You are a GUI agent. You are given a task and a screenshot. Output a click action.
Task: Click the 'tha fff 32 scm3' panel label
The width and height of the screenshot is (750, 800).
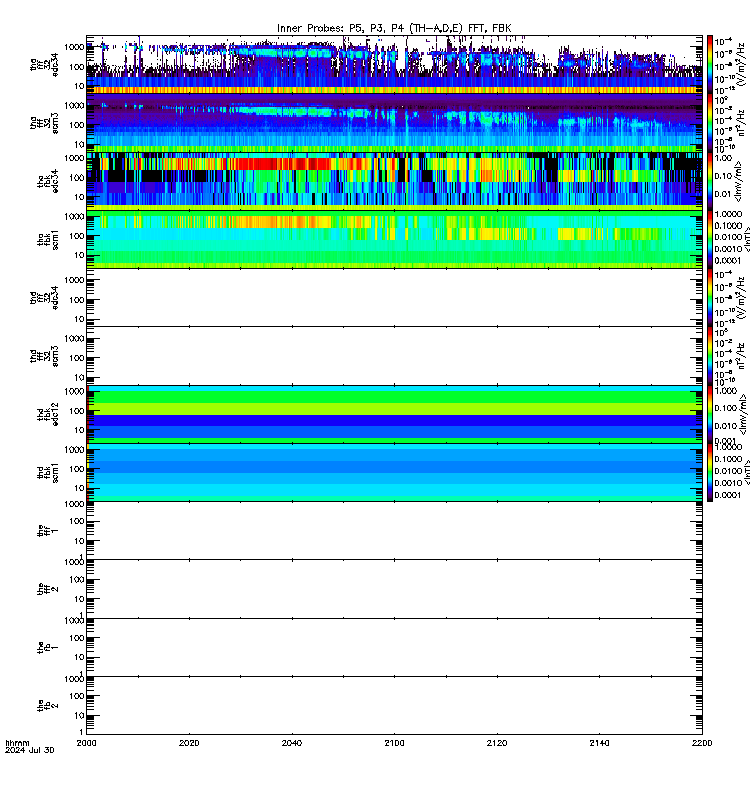tap(44, 123)
